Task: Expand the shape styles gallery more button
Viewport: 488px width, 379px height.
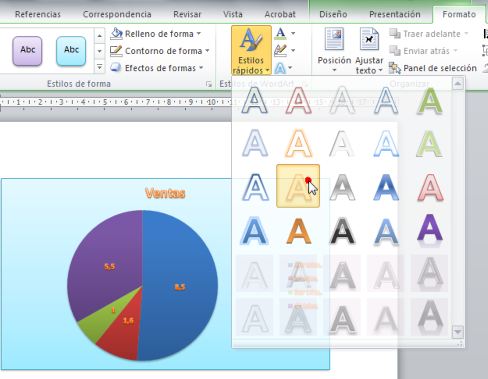Action: coord(100,68)
